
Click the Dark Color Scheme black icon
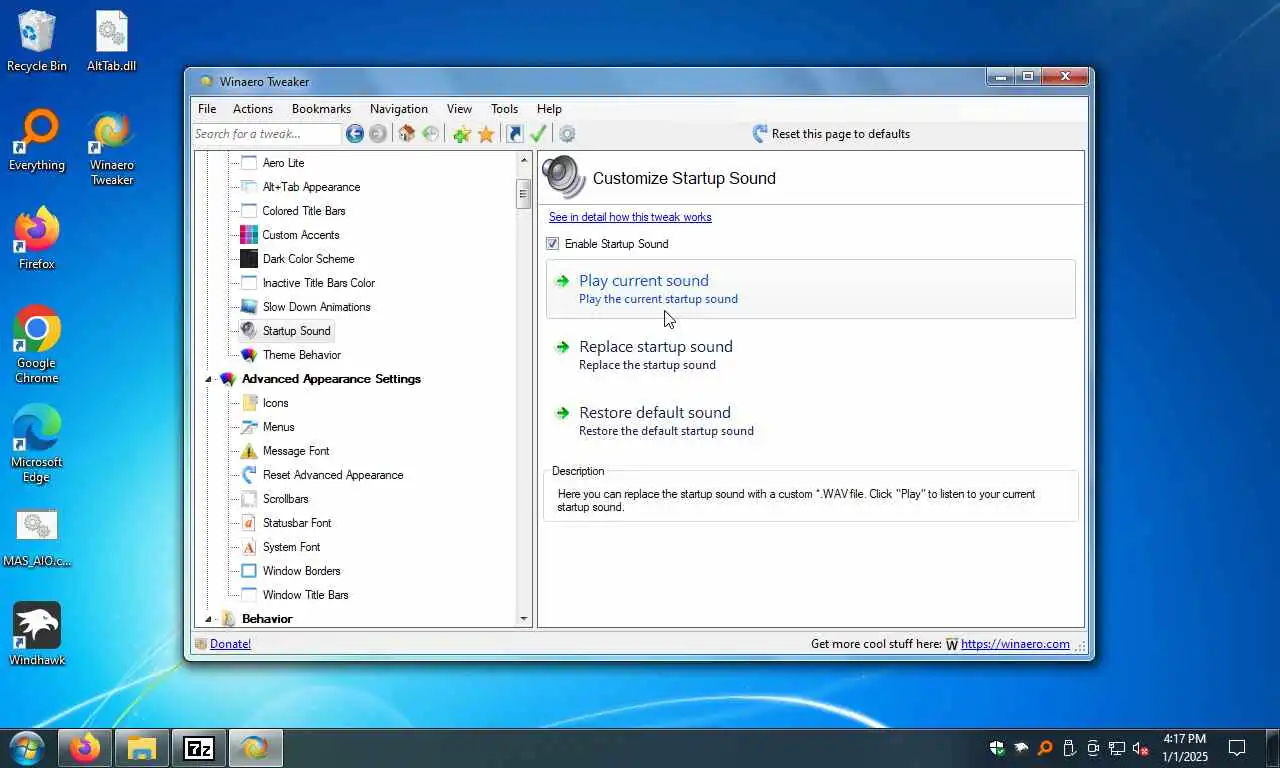coord(249,259)
